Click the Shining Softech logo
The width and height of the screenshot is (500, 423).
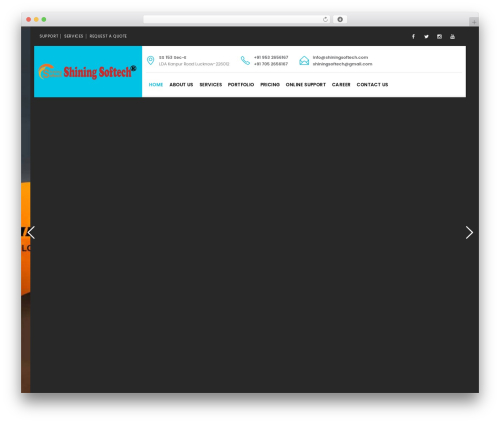click(x=88, y=72)
